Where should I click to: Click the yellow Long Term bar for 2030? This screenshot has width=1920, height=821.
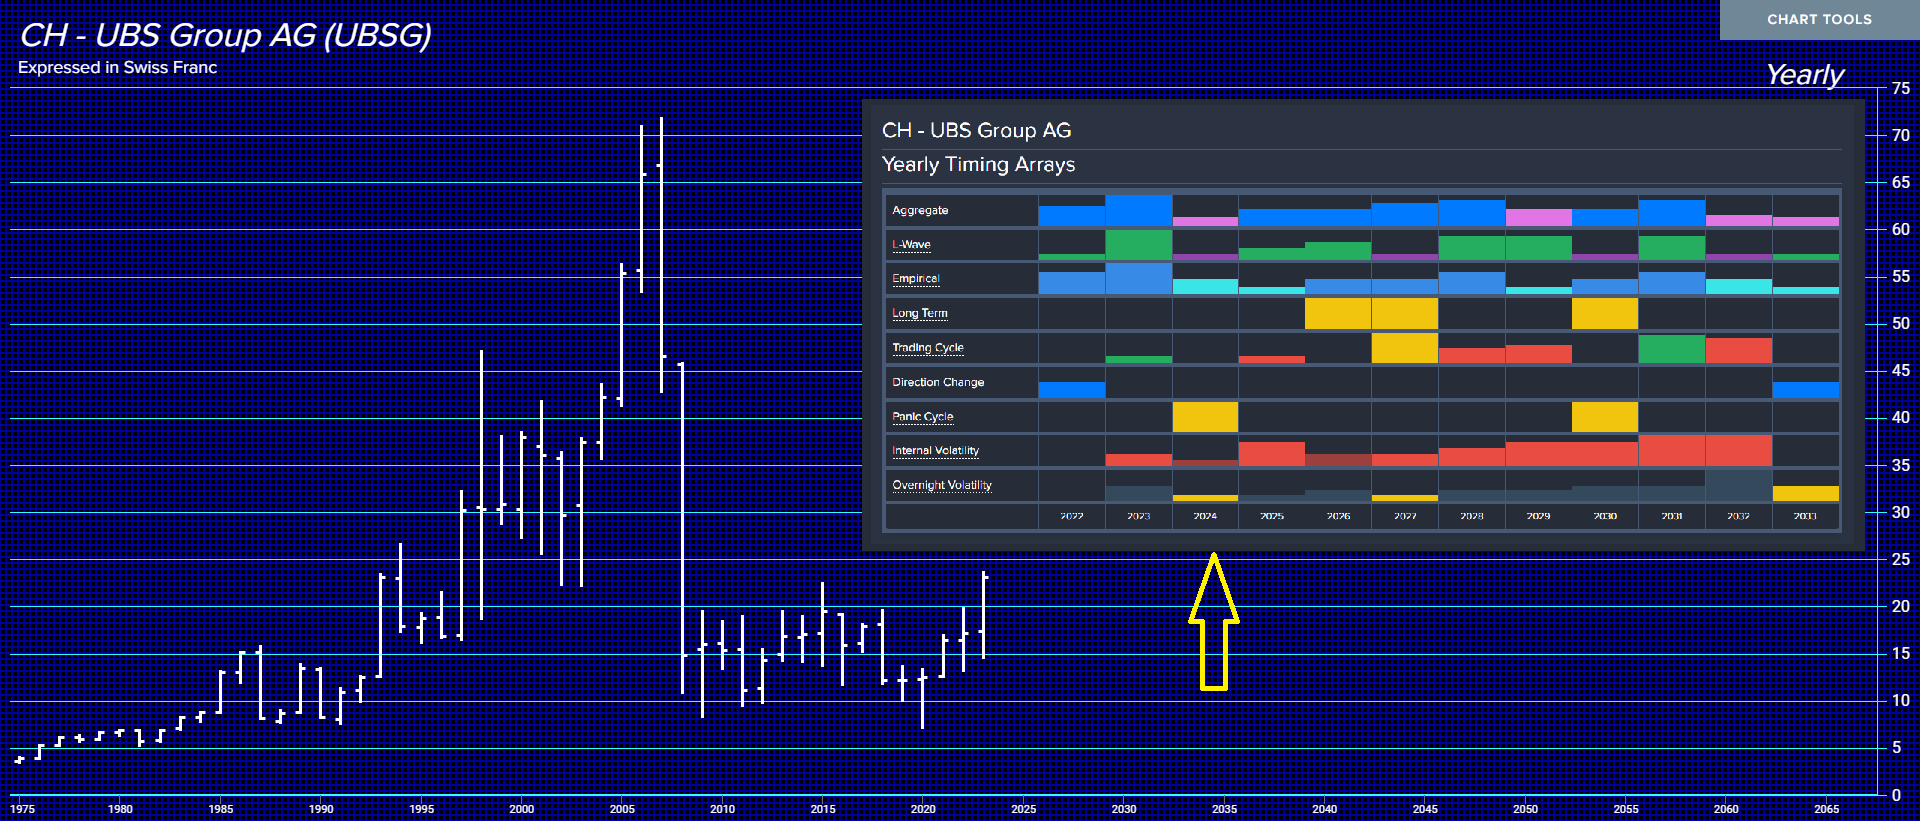click(1605, 313)
